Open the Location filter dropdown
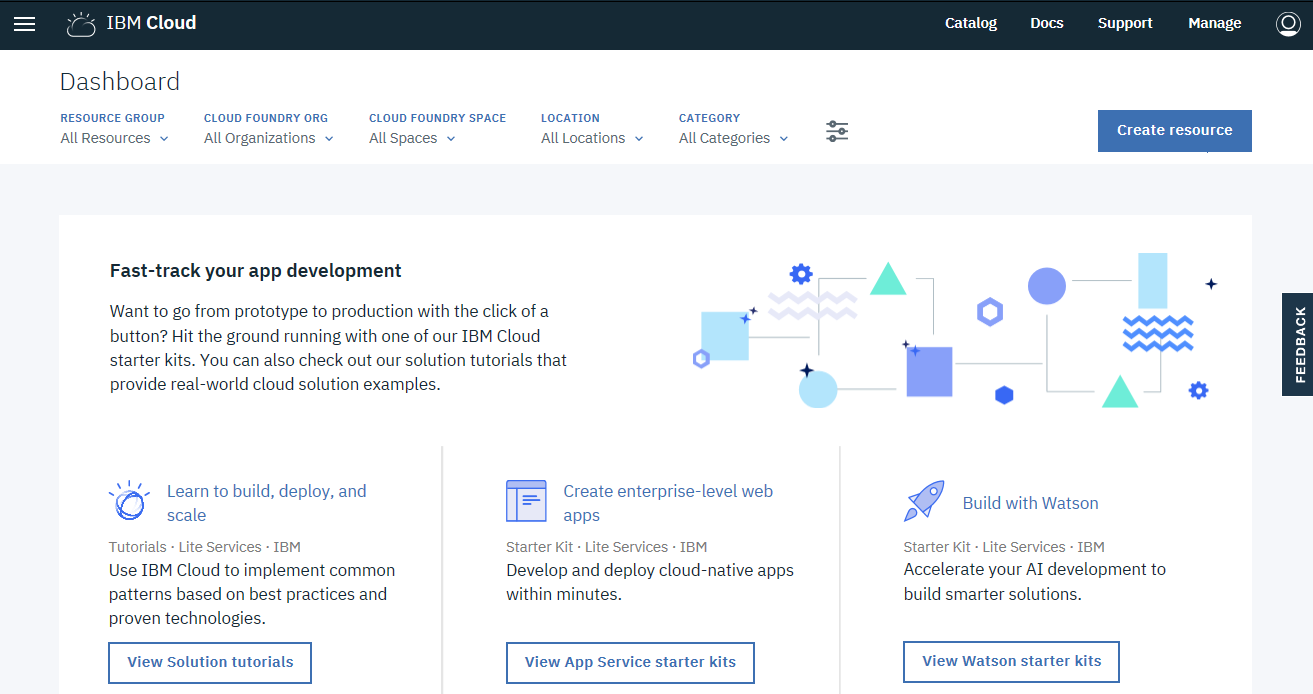The image size is (1313, 694). point(592,138)
